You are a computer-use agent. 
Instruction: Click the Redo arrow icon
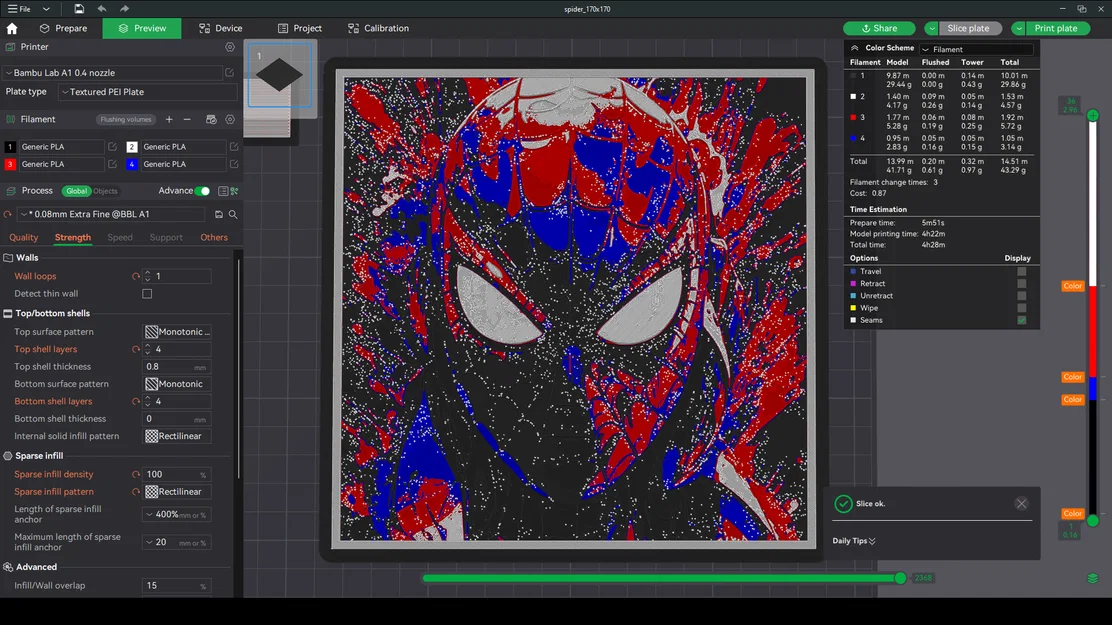point(122,8)
